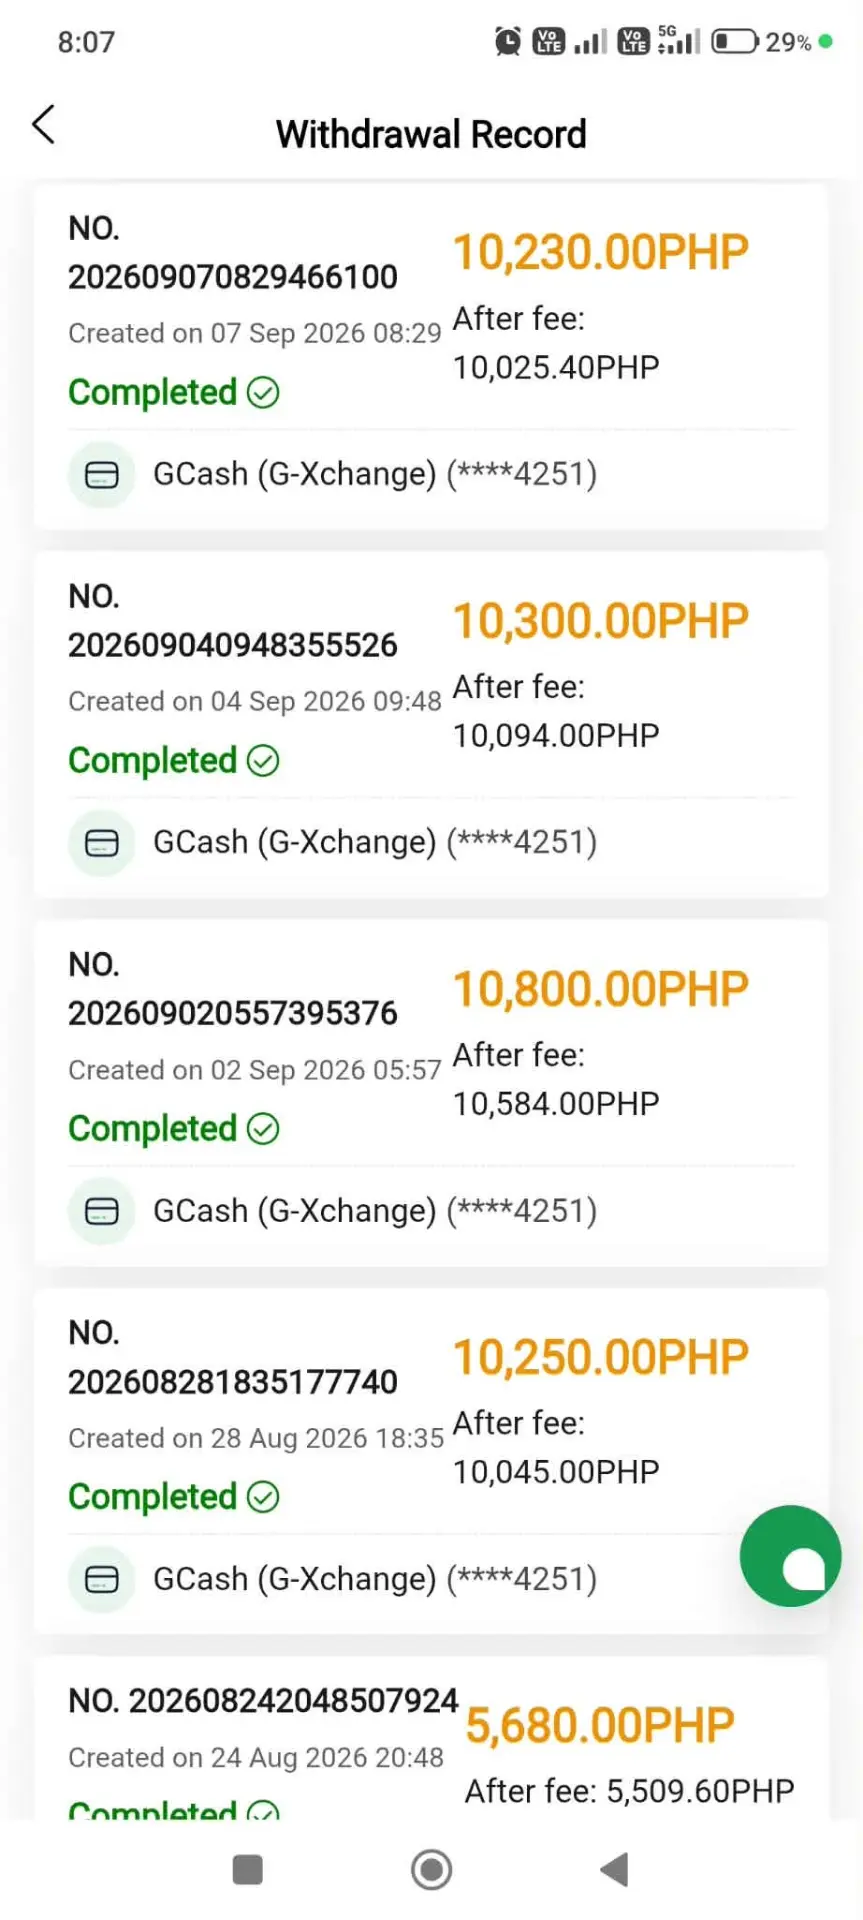Screen dimensions: 863x1920
Task: Tap the battery indicator in the status bar
Action: point(734,42)
